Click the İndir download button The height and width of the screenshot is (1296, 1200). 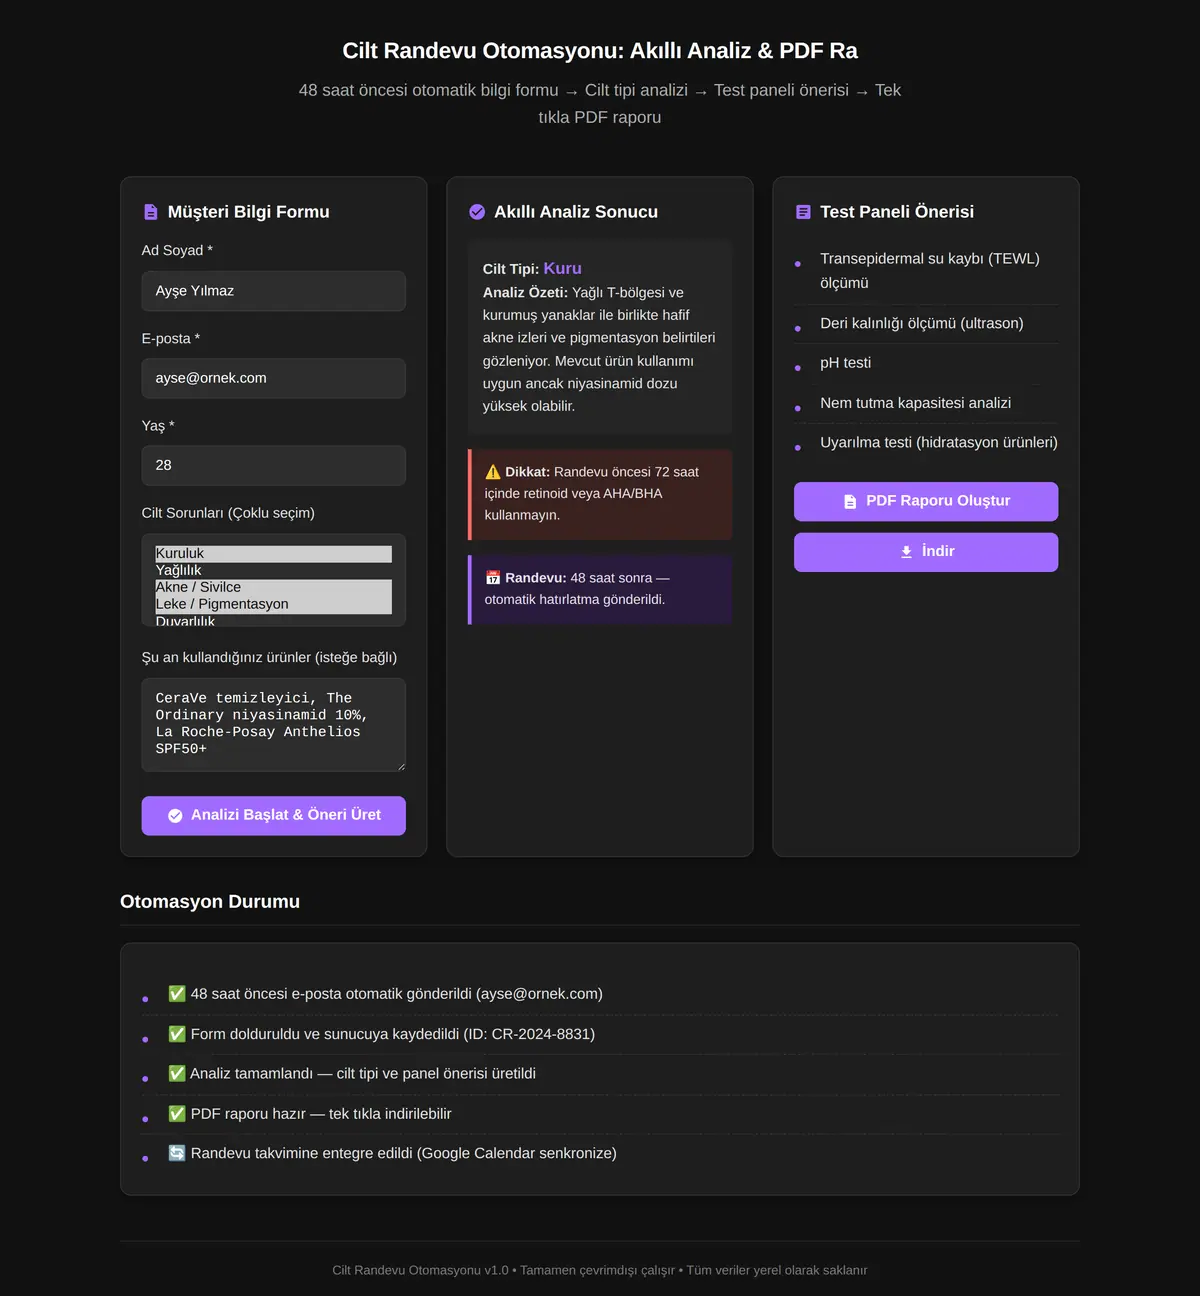point(926,552)
